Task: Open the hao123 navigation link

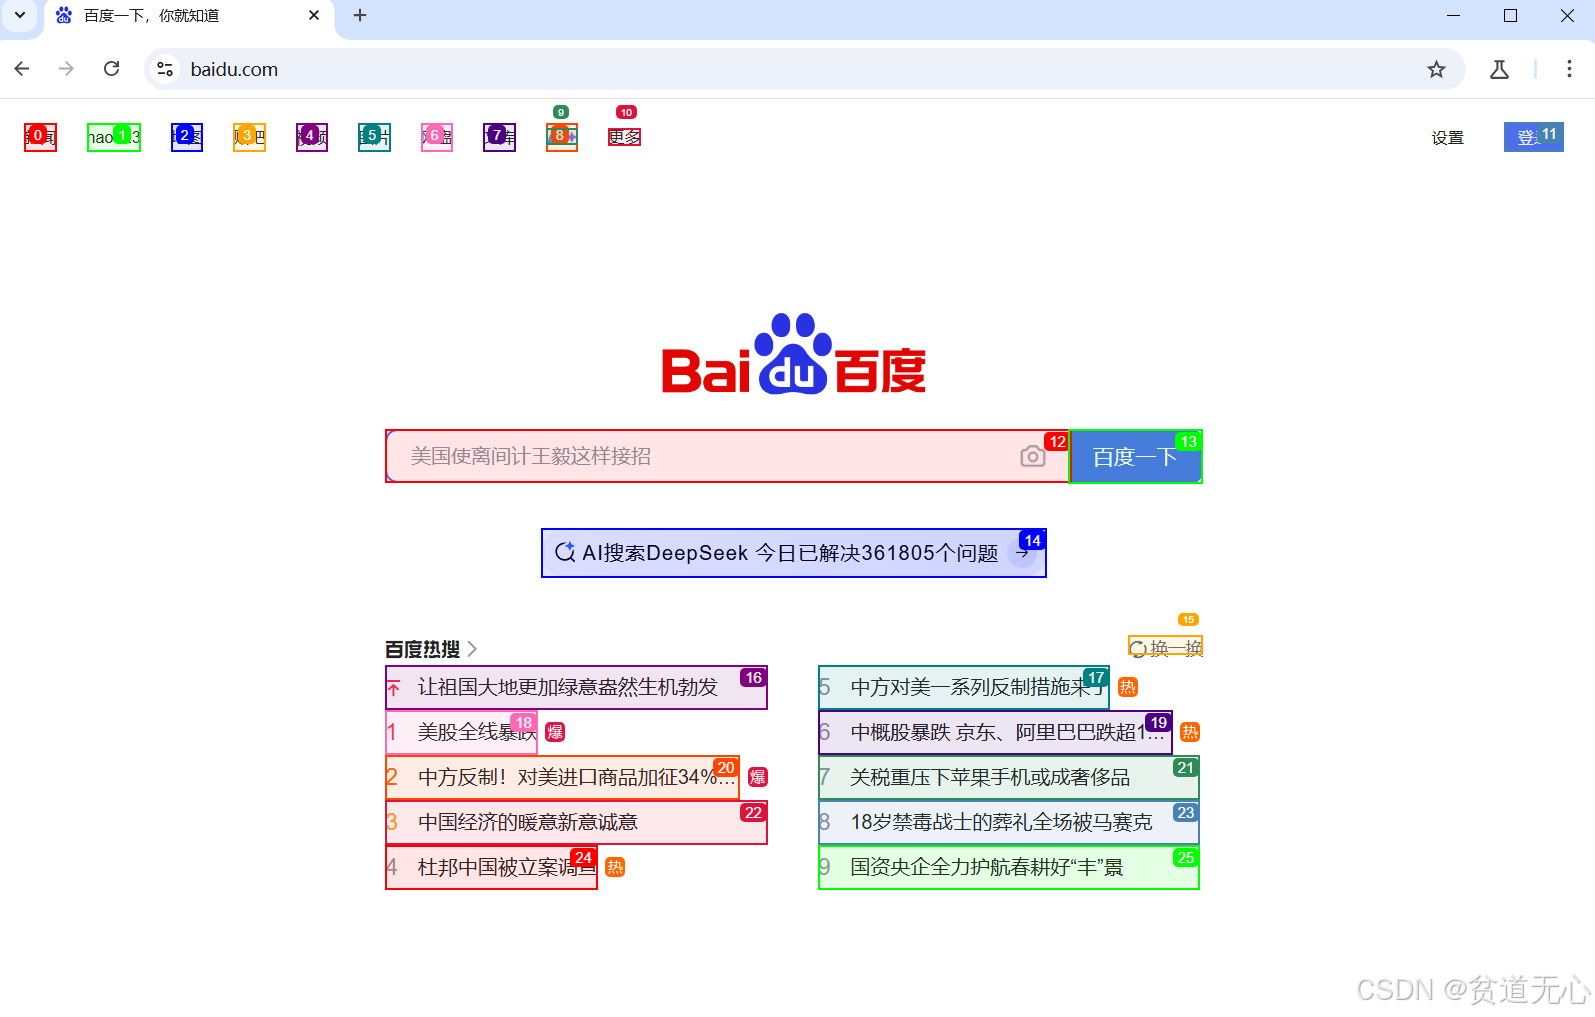Action: click(114, 137)
